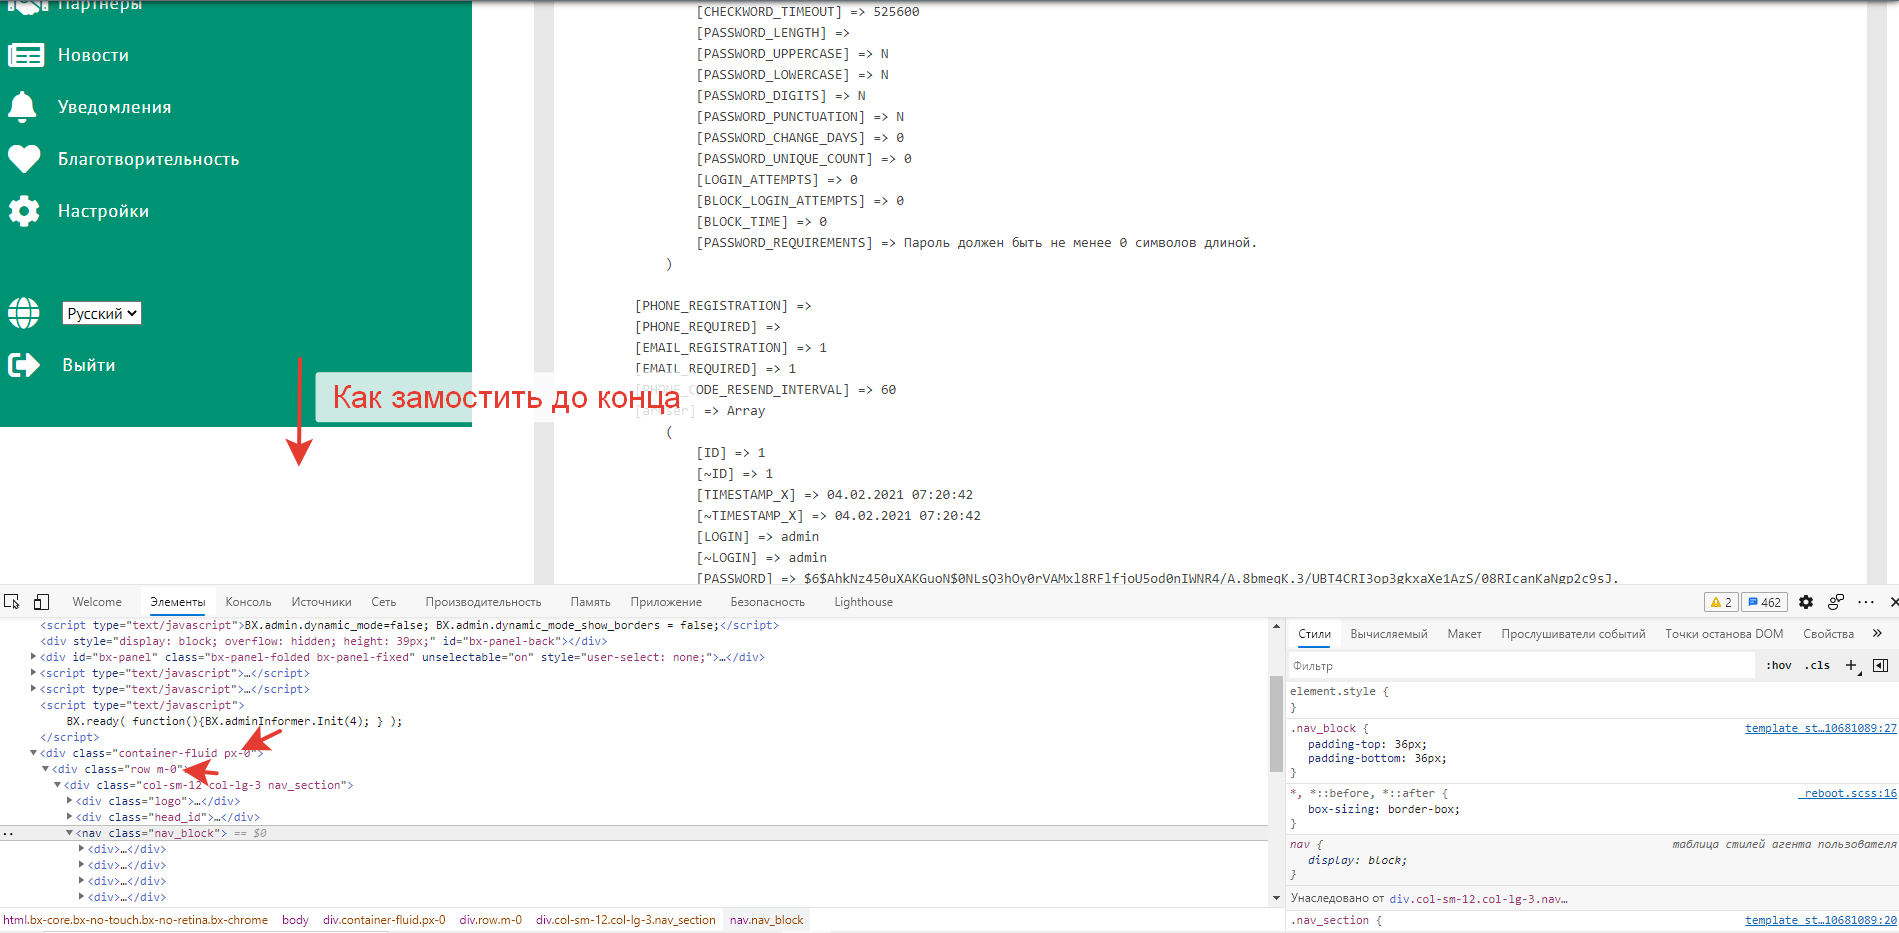The width and height of the screenshot is (1899, 933).
Task: Select body in the DOM breadcrumb
Action: 295,920
